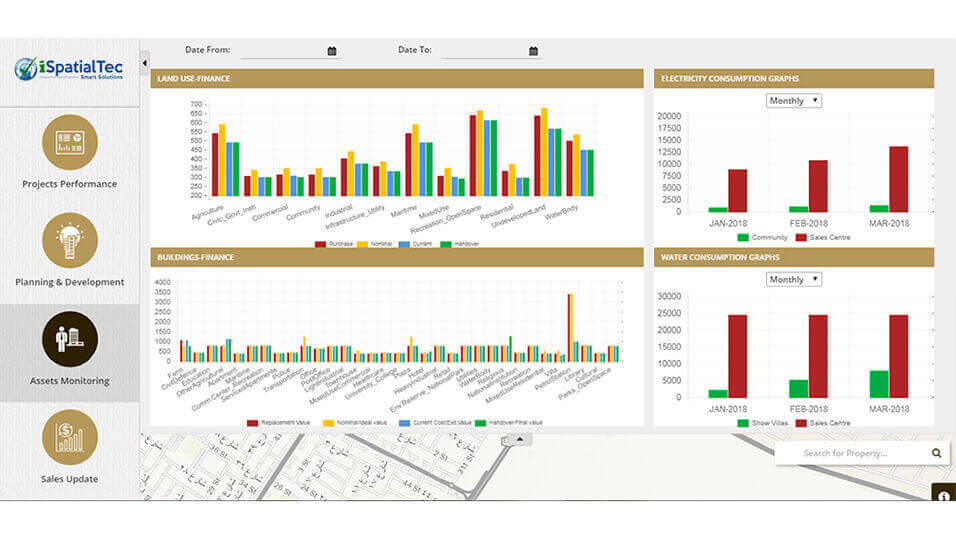The height and width of the screenshot is (538, 956).
Task: Click the Date From calendar icon
Action: (332, 51)
